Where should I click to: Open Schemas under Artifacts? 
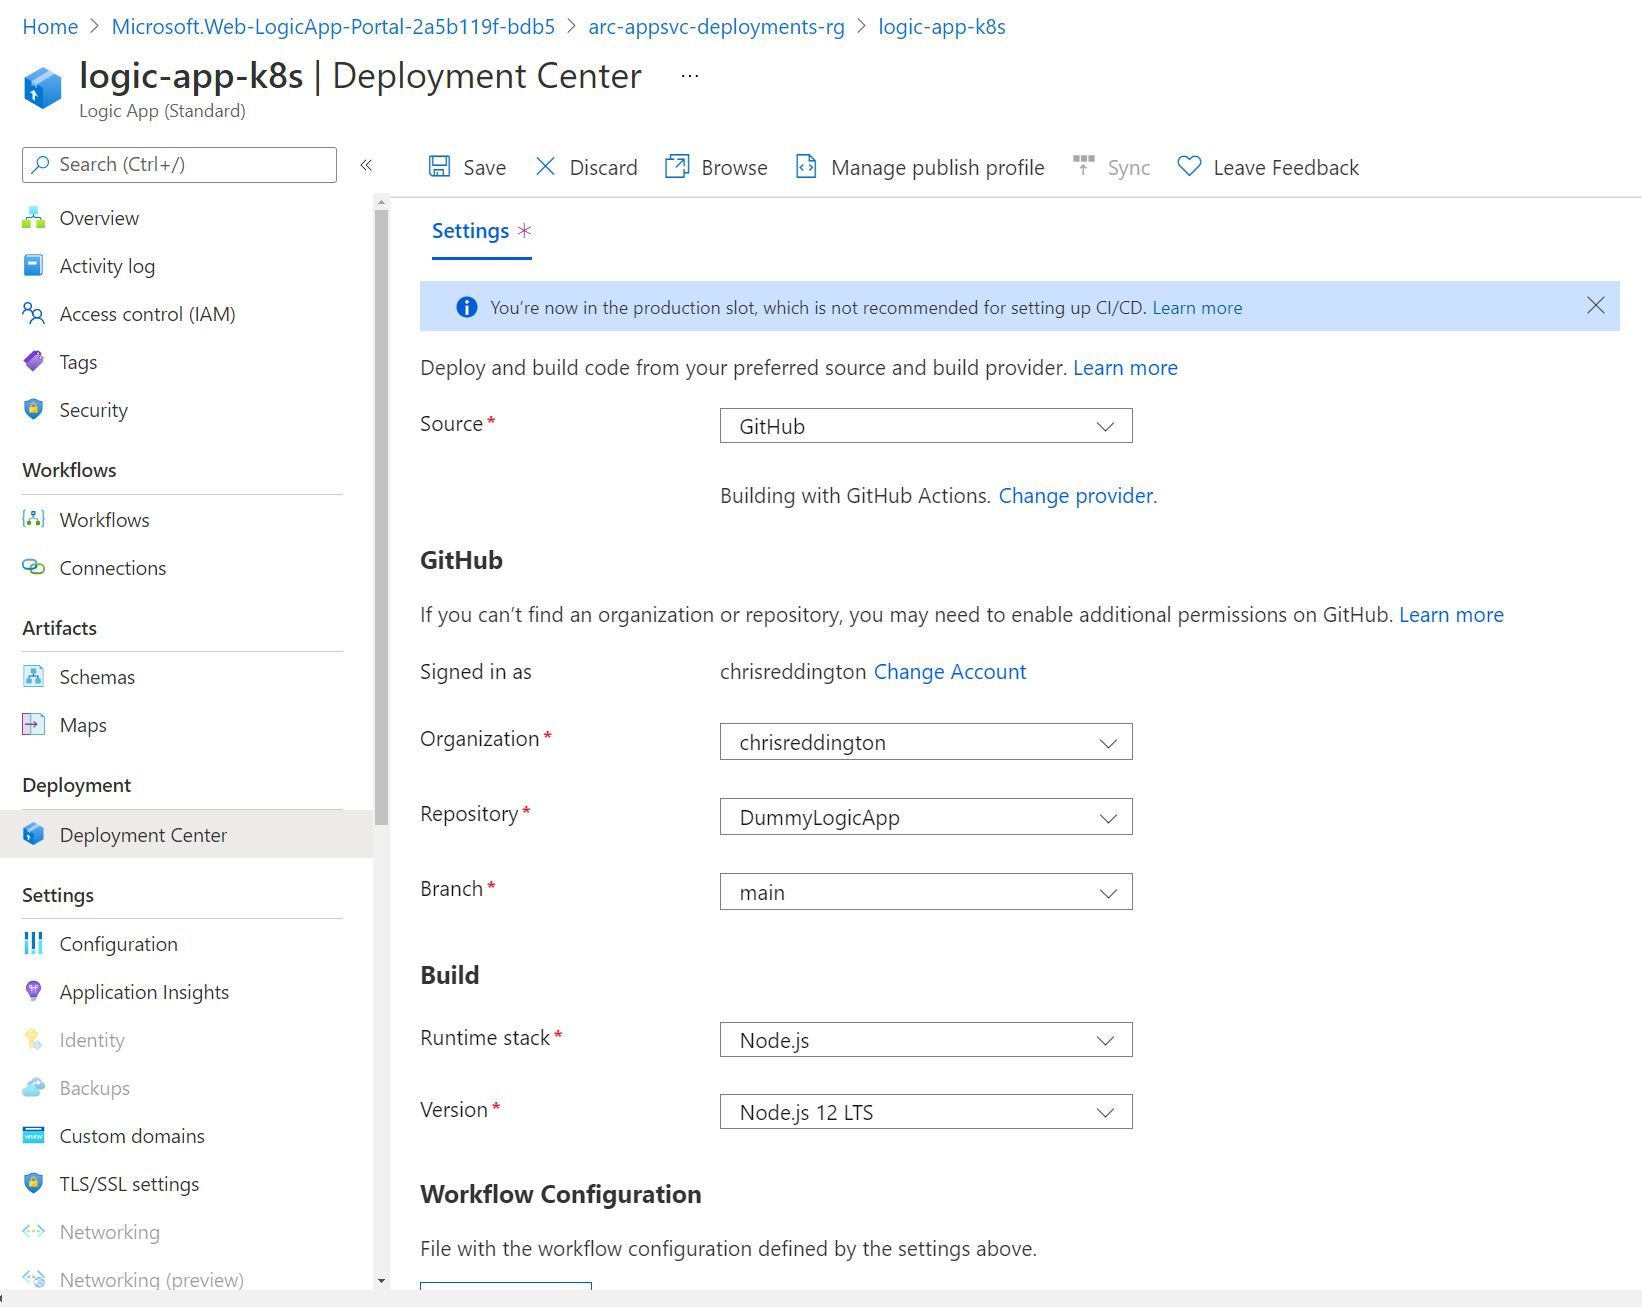[97, 677]
